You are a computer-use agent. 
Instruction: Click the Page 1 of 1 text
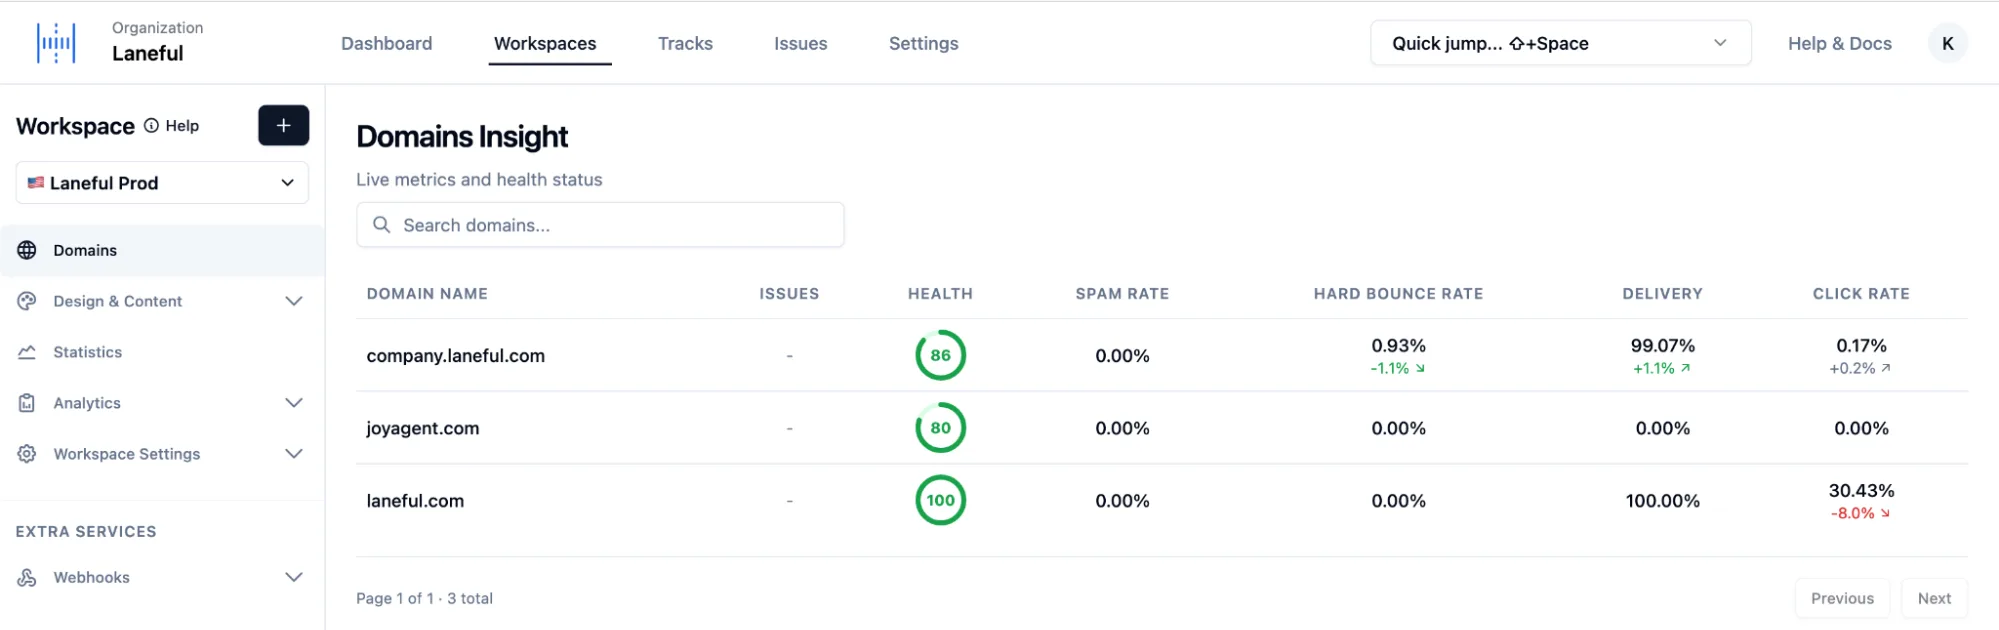point(395,598)
